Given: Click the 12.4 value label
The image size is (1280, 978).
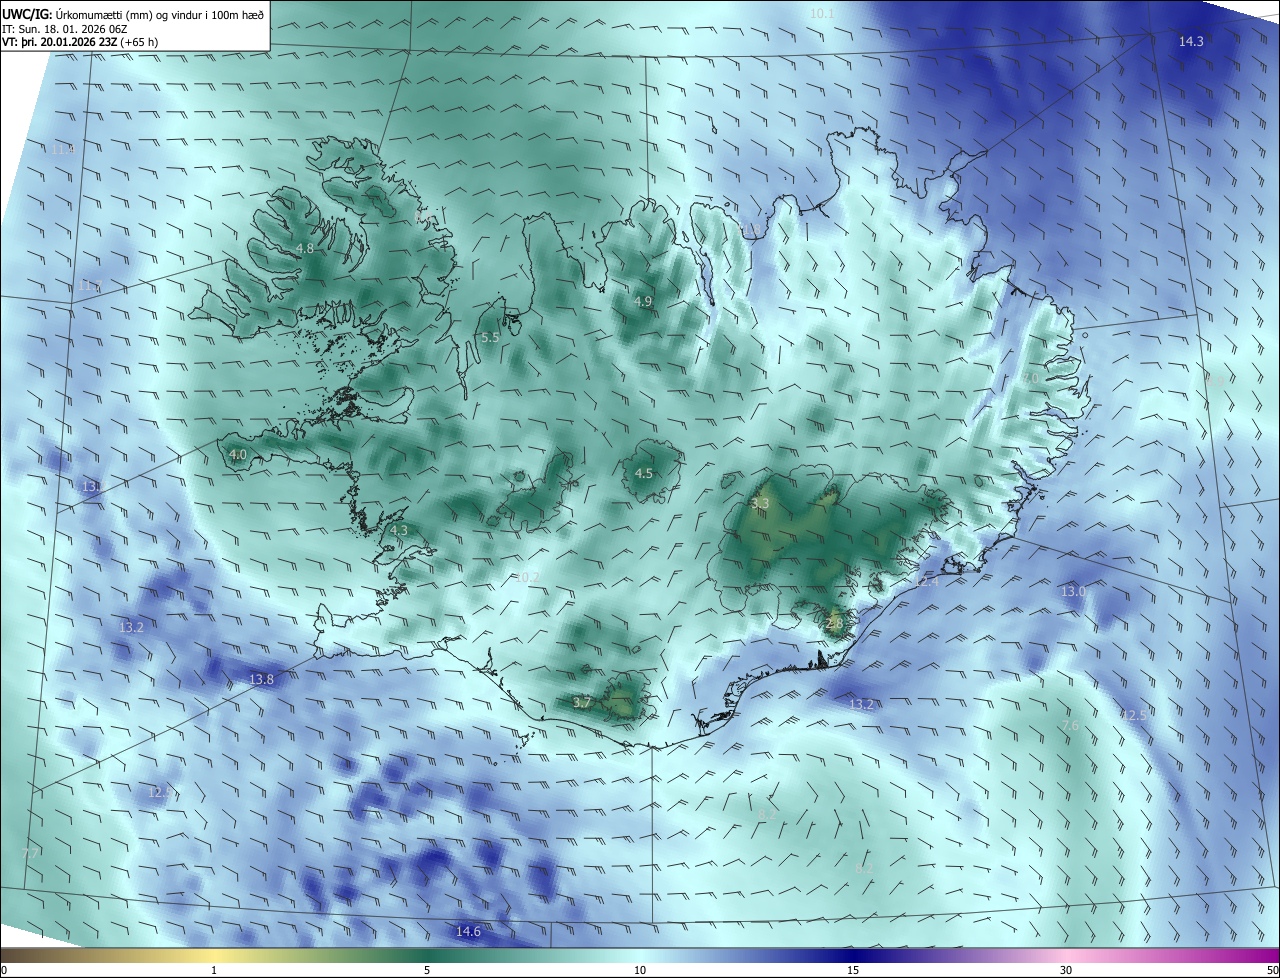Looking at the screenshot, I should tap(927, 581).
